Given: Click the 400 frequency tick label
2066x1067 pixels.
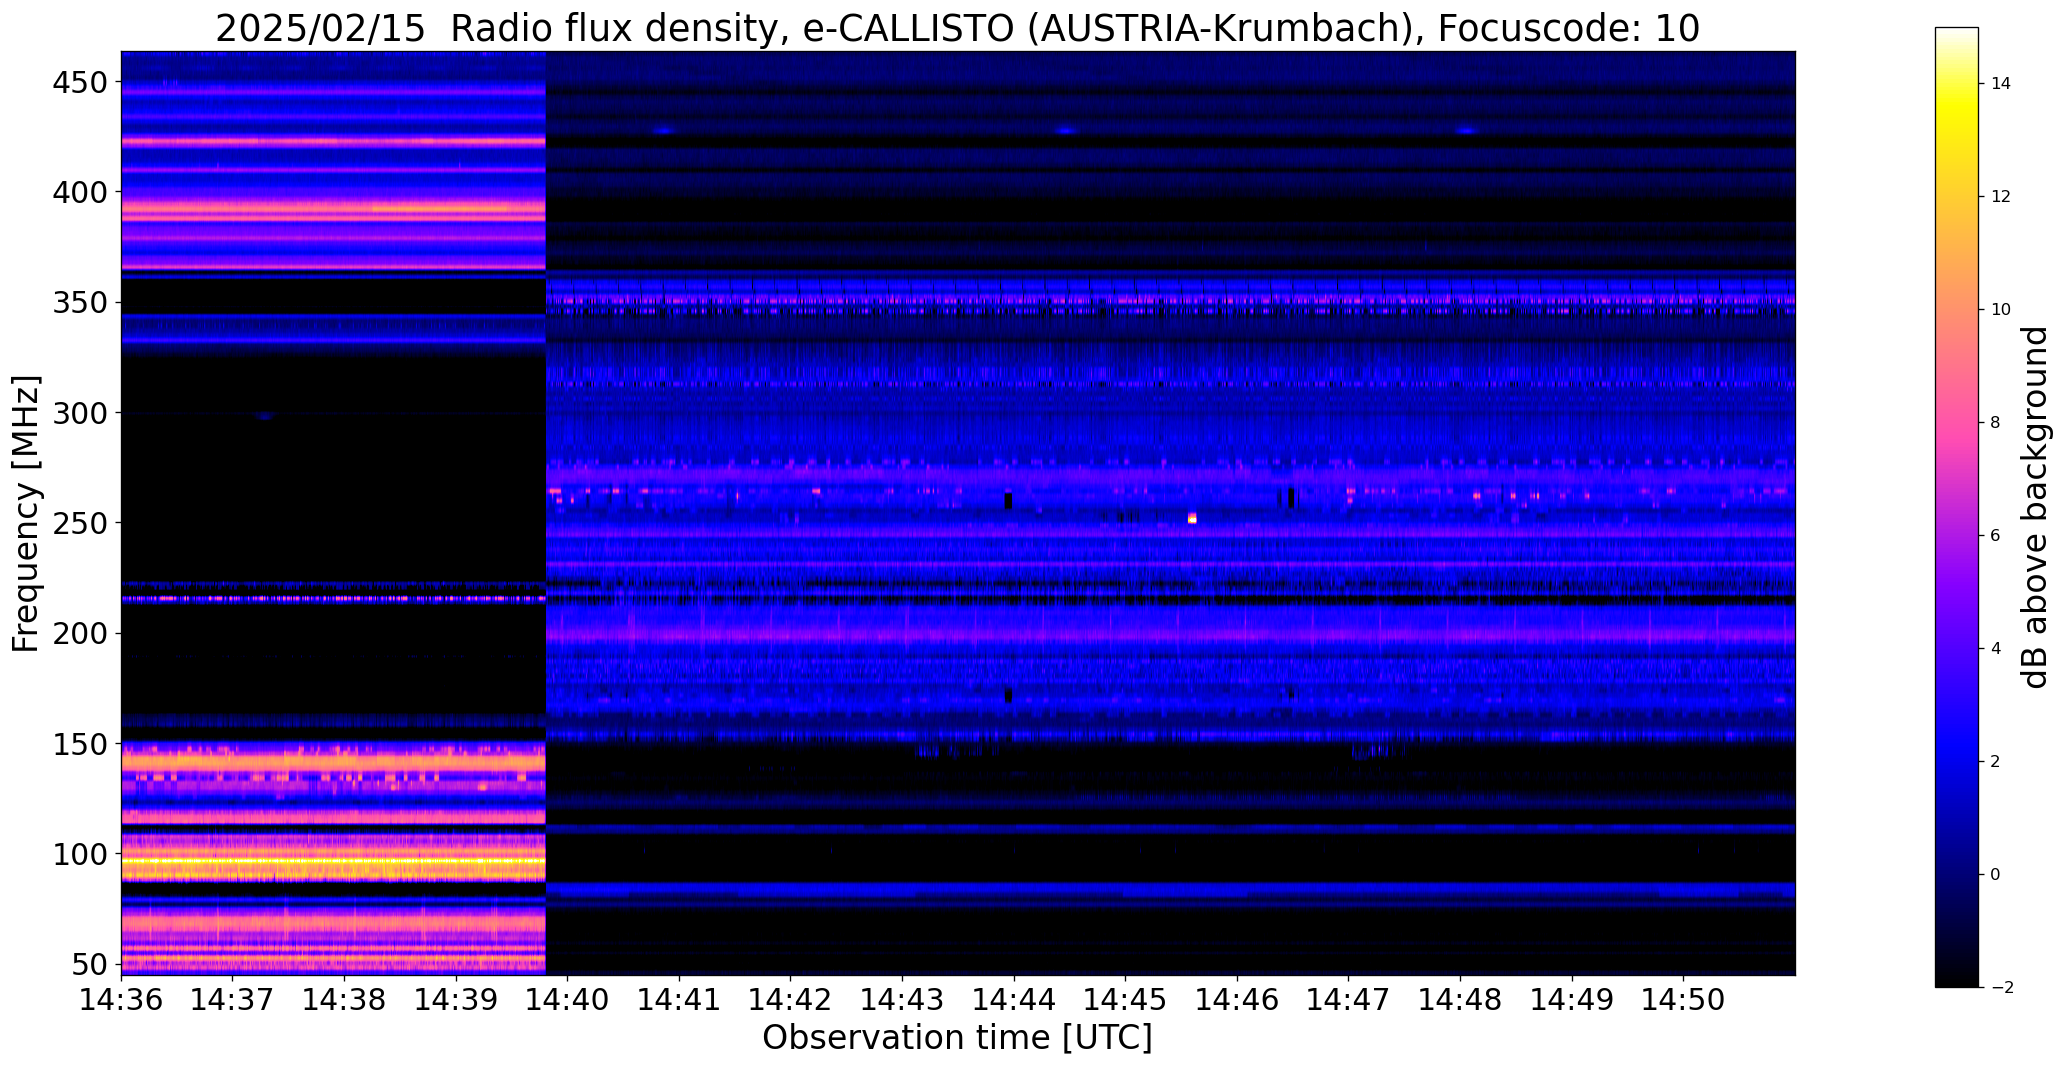Looking at the screenshot, I should tap(79, 191).
